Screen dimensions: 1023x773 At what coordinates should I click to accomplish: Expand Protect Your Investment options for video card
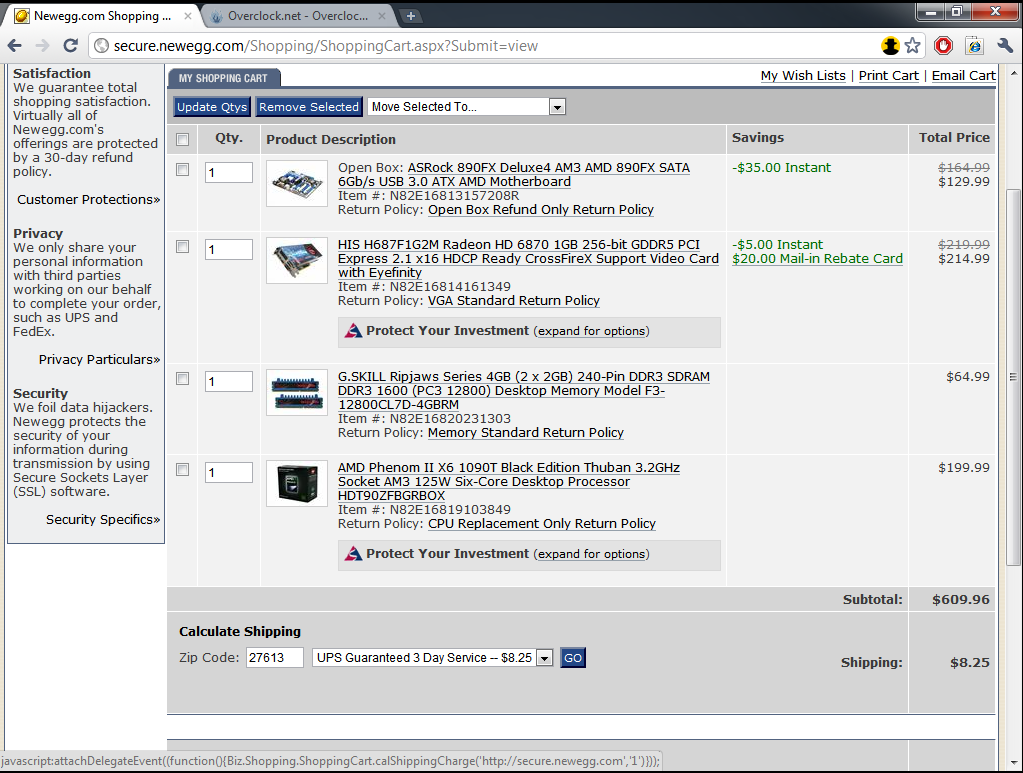(x=592, y=331)
